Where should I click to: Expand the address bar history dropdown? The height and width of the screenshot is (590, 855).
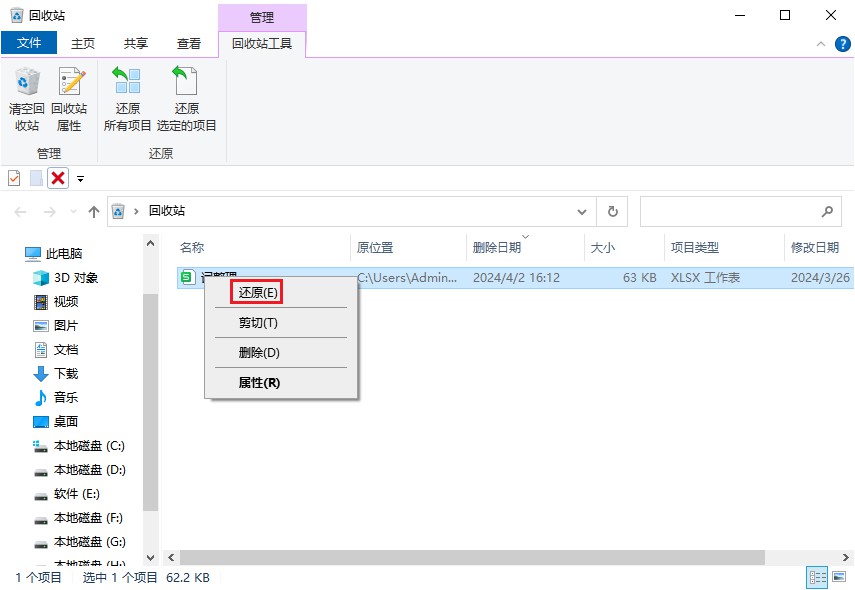pos(582,212)
